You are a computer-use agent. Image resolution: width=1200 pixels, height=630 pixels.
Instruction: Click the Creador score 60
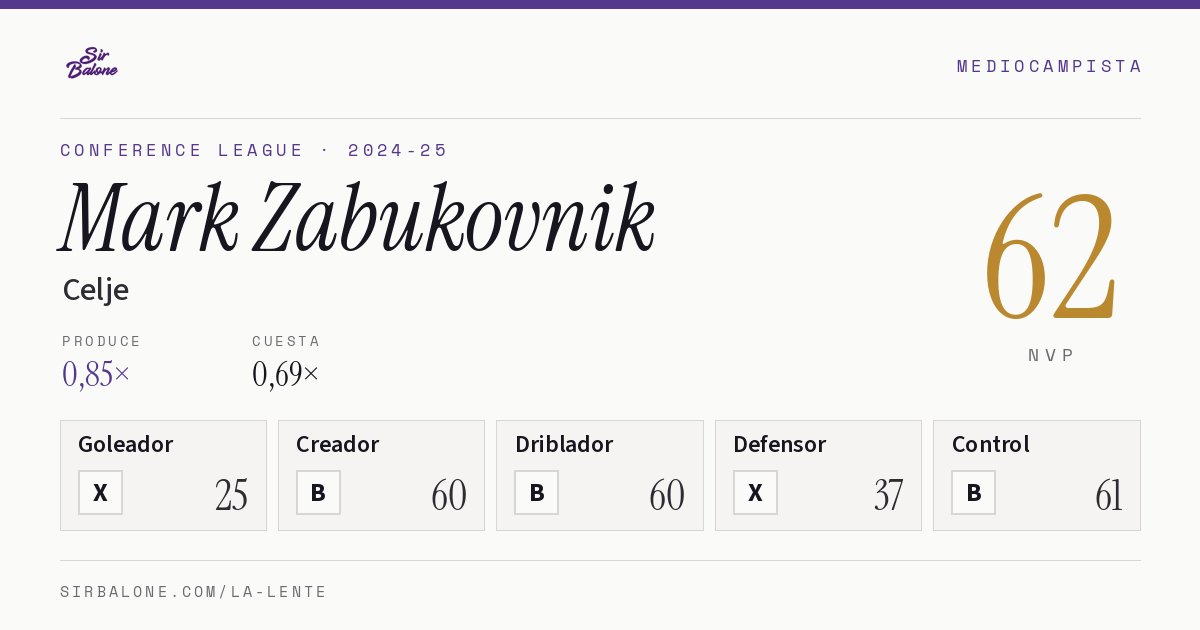(449, 495)
